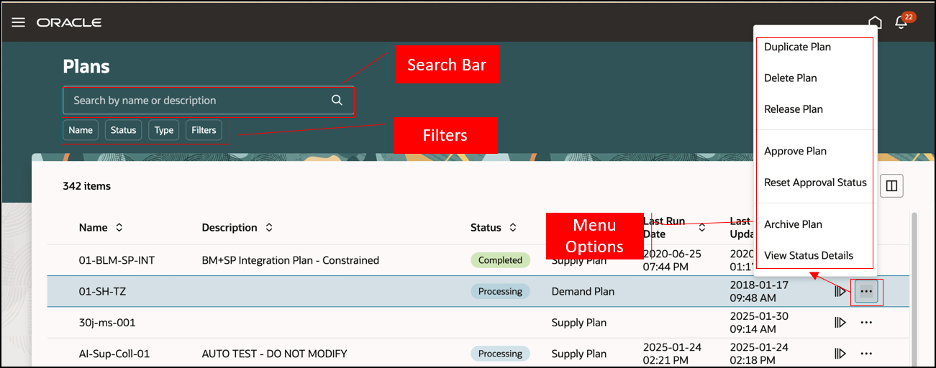
Task: Sort by Name column arrows
Action: (119, 228)
